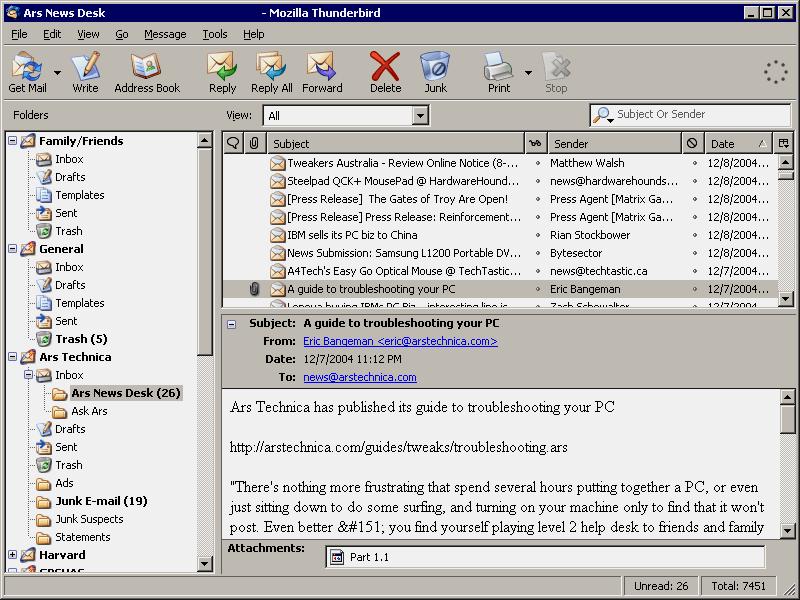Toggle read dot for Steelpad QCK+ message
The width and height of the screenshot is (800, 600).
(537, 181)
